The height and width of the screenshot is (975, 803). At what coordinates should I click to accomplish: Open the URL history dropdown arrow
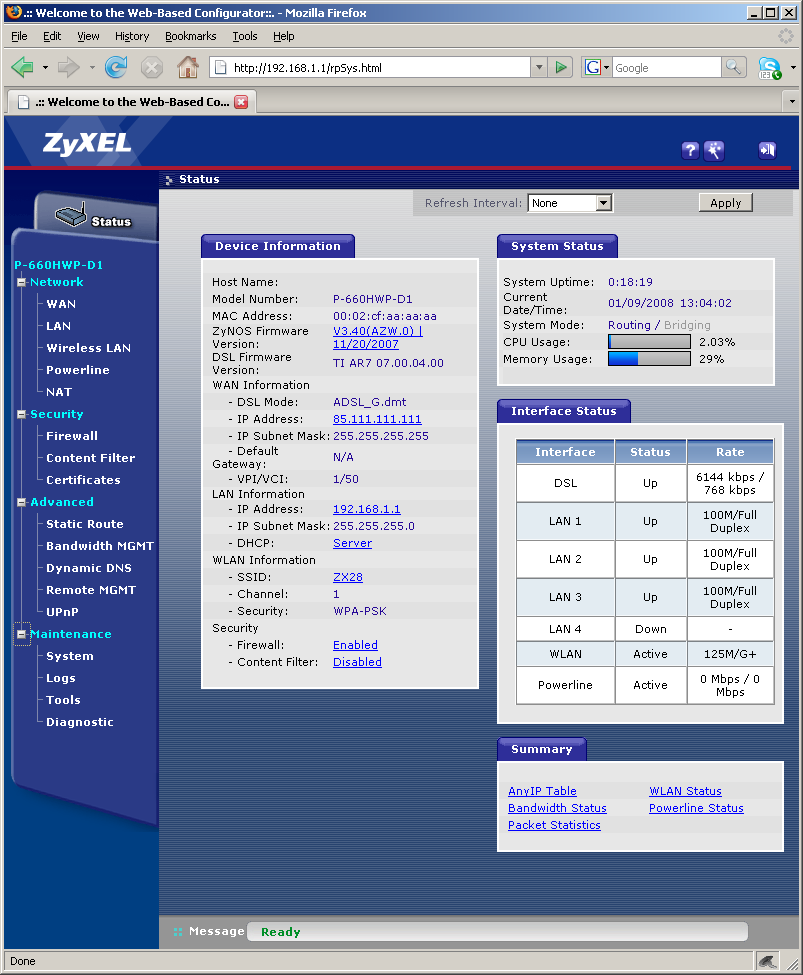tap(539, 67)
